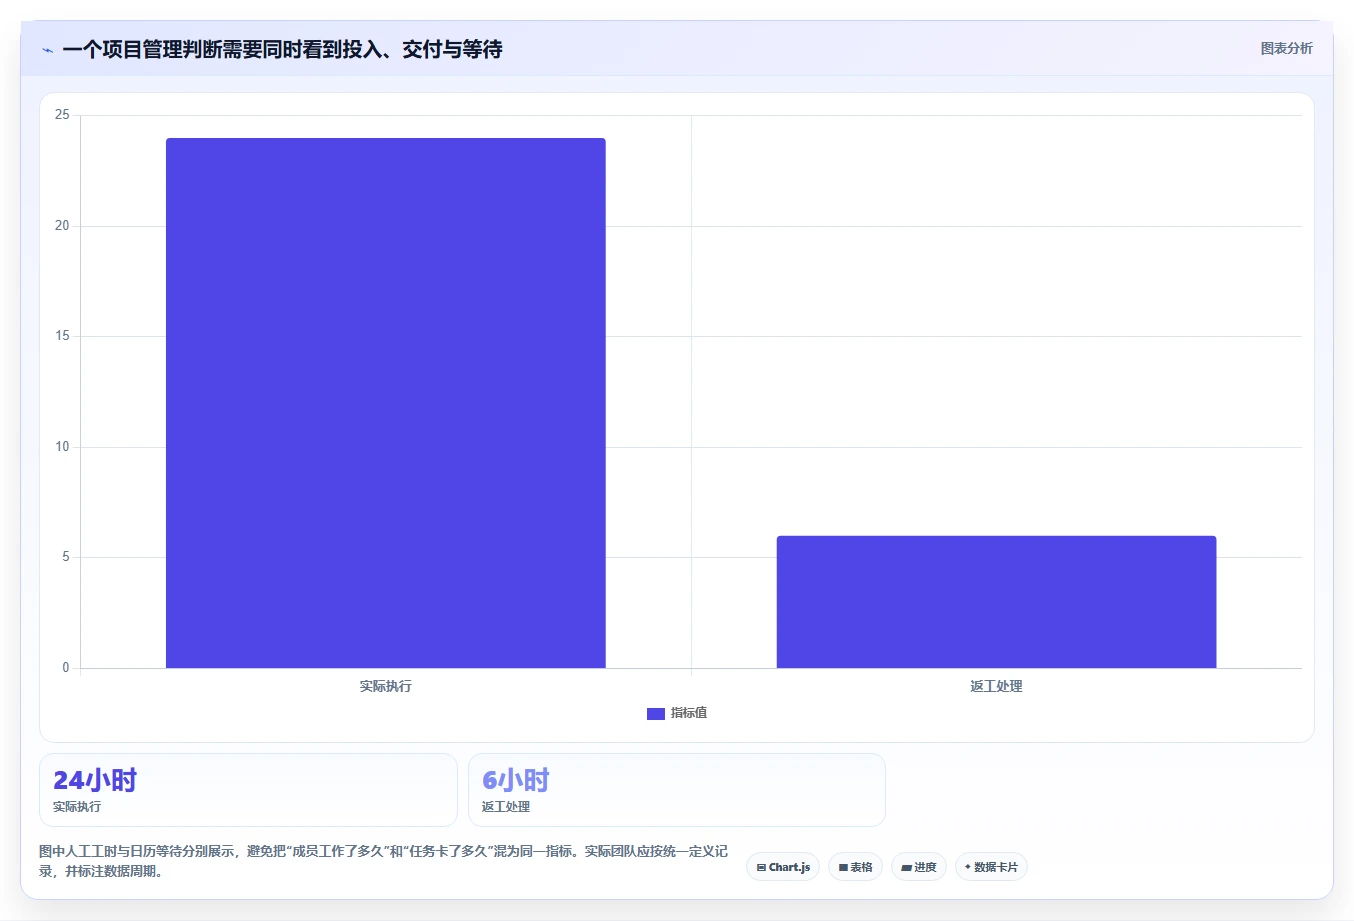Click the lightning icon beside the title
Image resolution: width=1354 pixels, height=921 pixels.
coord(47,50)
